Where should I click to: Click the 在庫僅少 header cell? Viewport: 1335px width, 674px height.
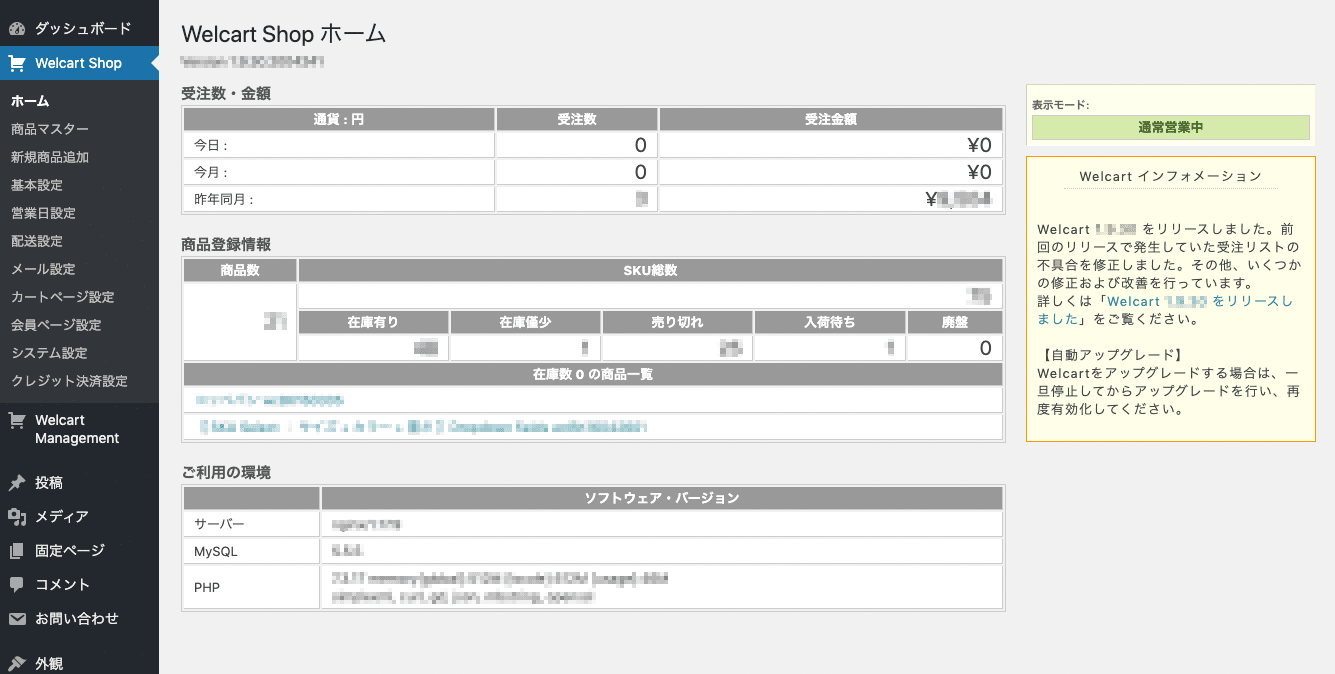[x=525, y=322]
